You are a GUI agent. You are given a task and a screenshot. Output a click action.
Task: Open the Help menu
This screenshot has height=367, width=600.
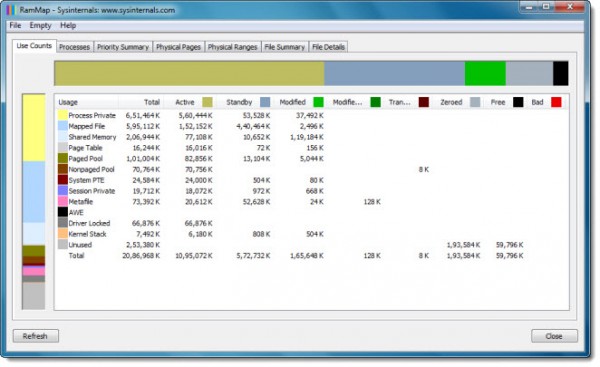tap(68, 26)
